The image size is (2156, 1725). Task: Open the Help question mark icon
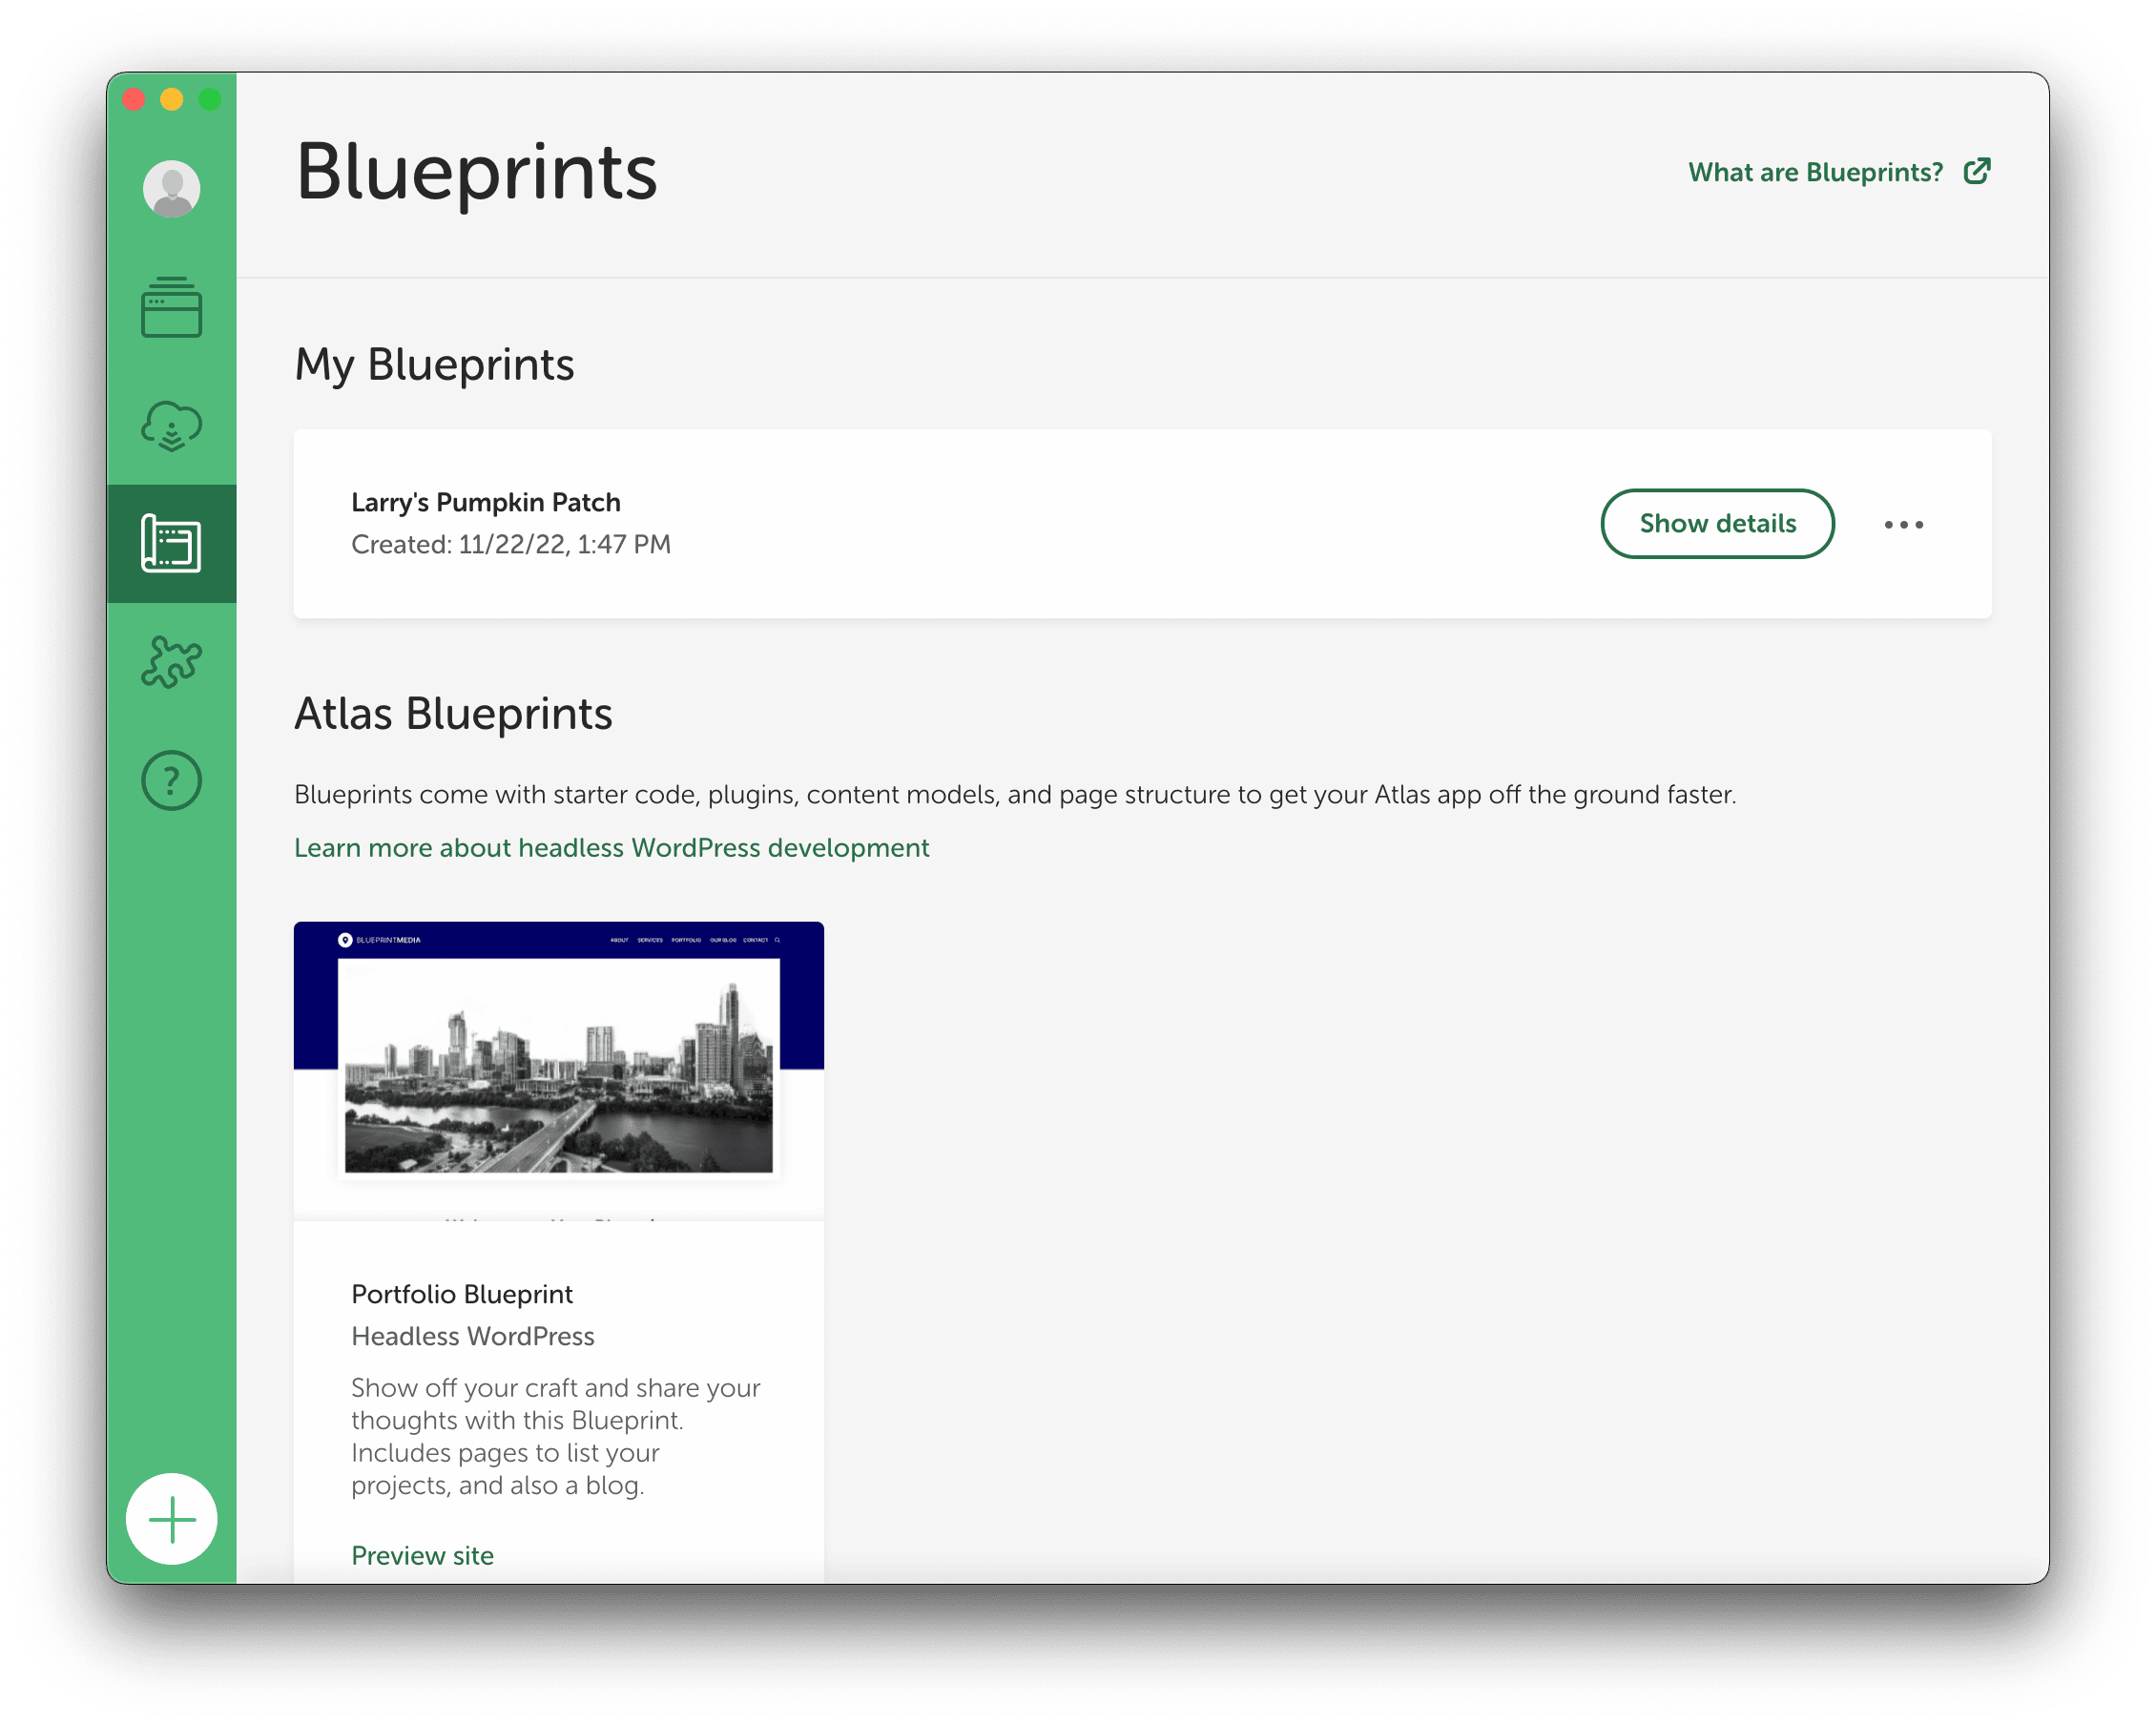click(x=171, y=780)
